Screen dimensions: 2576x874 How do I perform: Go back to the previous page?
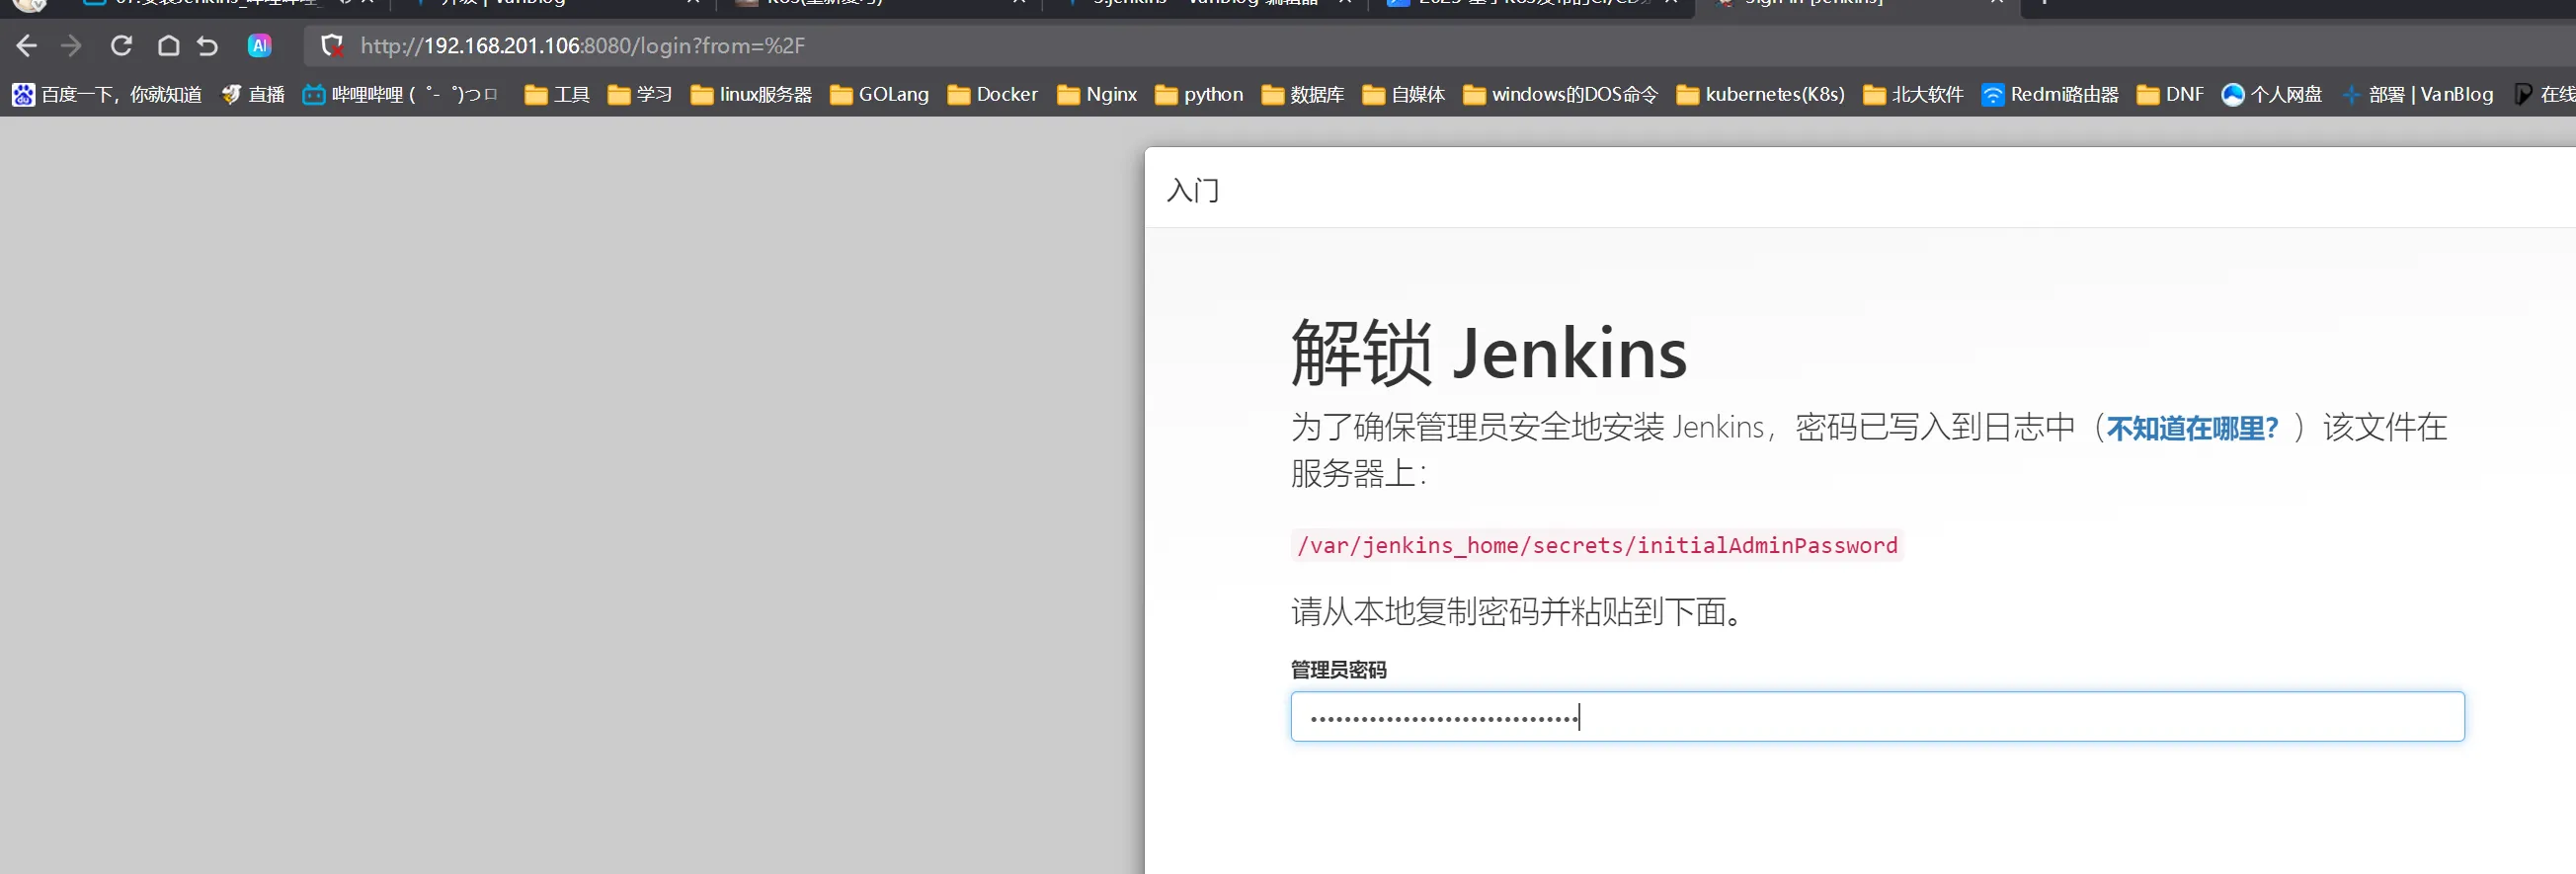tap(27, 46)
